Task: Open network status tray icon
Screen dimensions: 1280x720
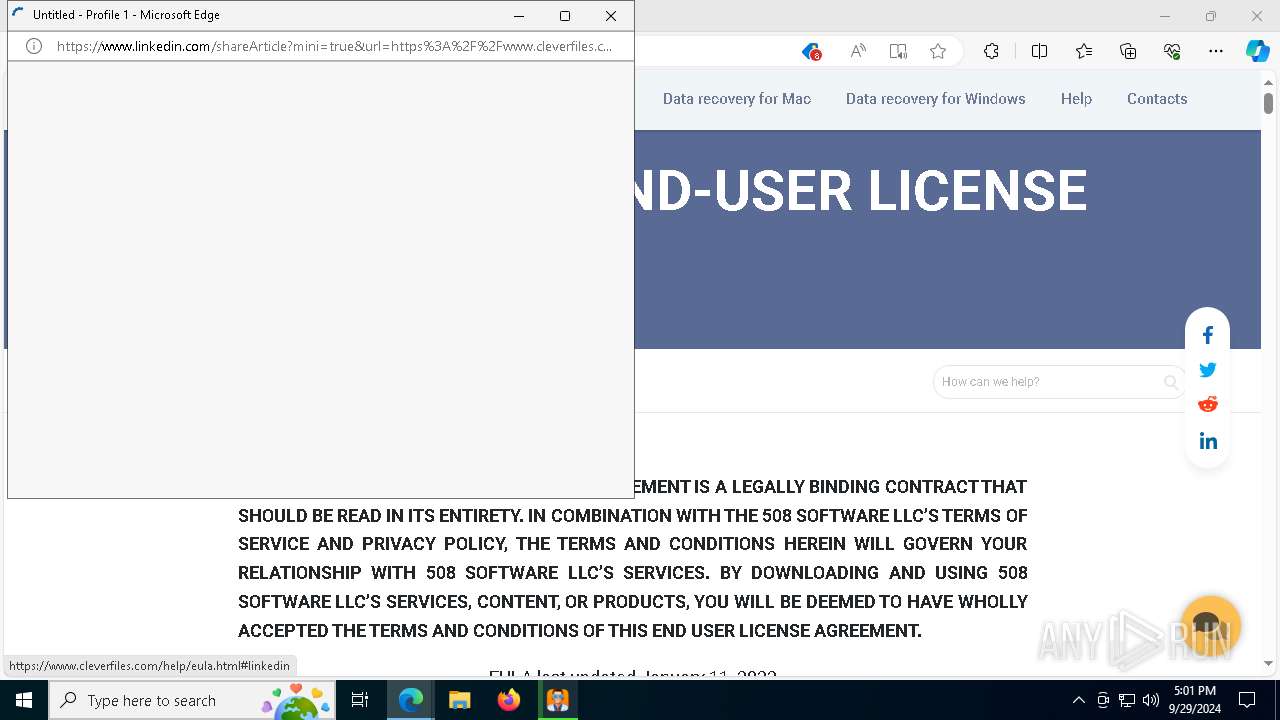Action: coord(1127,700)
